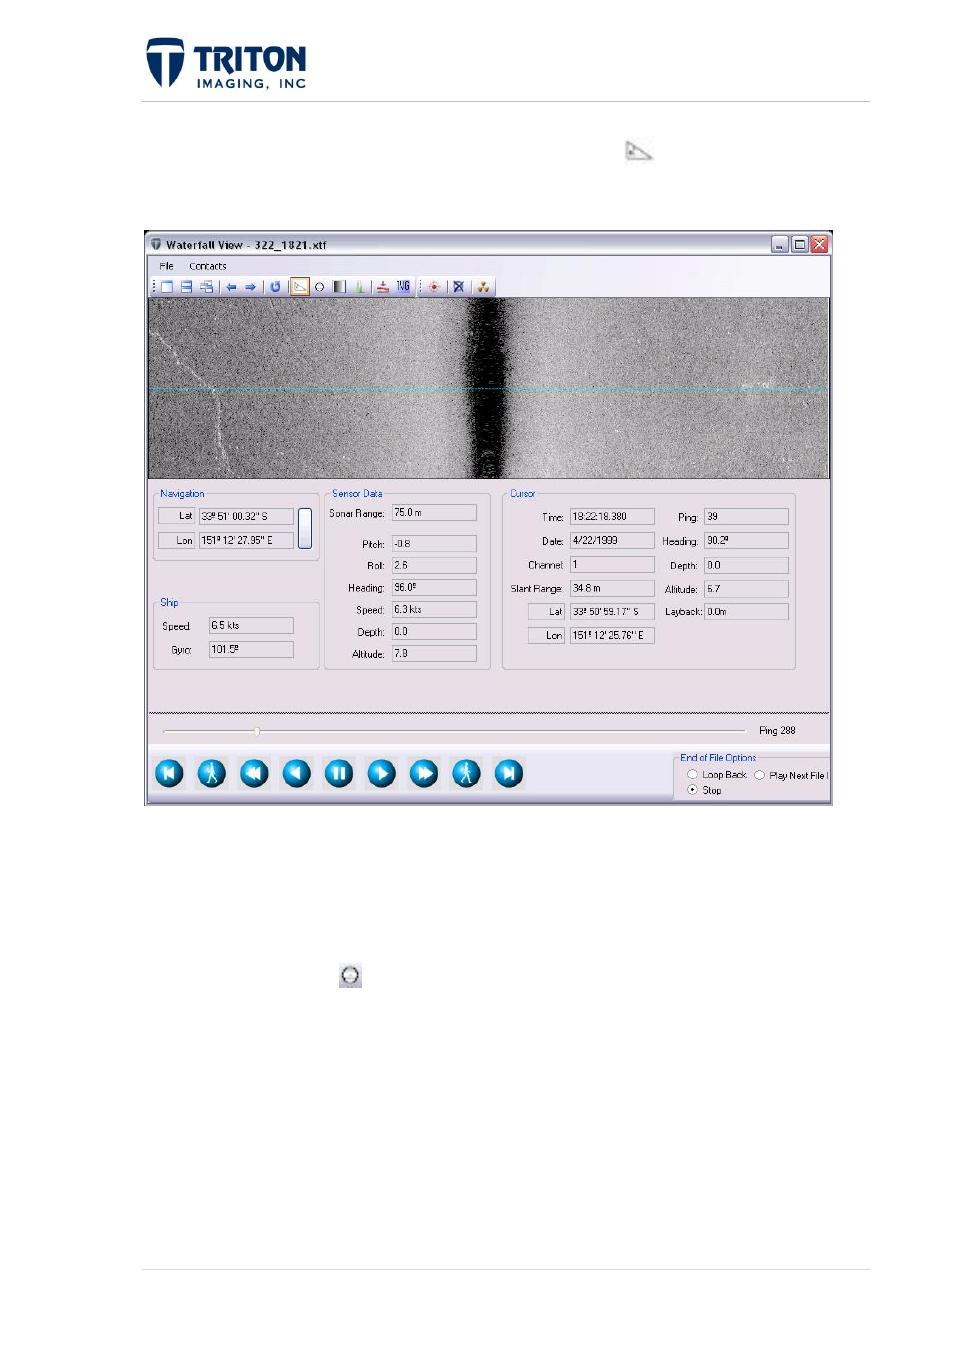Click the fast forward playback button

[424, 773]
